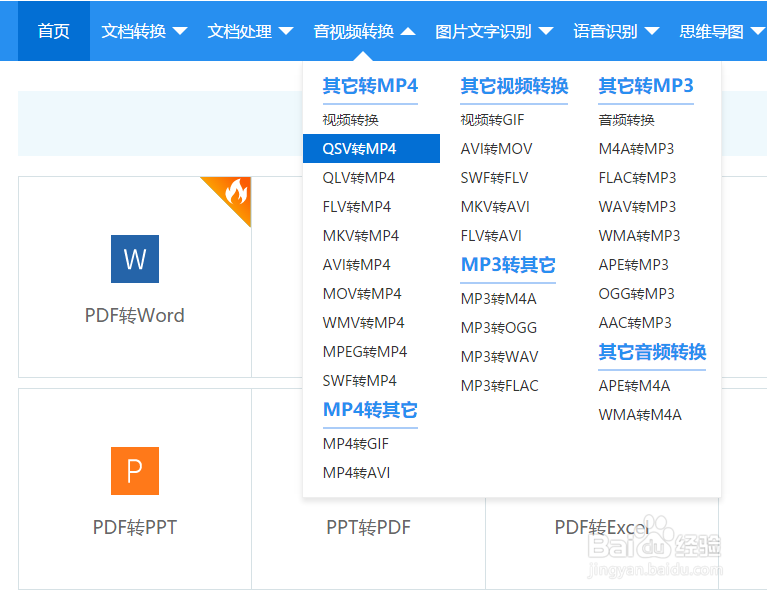
Task: Choose APE转MP3 in the menu
Action: (633, 265)
